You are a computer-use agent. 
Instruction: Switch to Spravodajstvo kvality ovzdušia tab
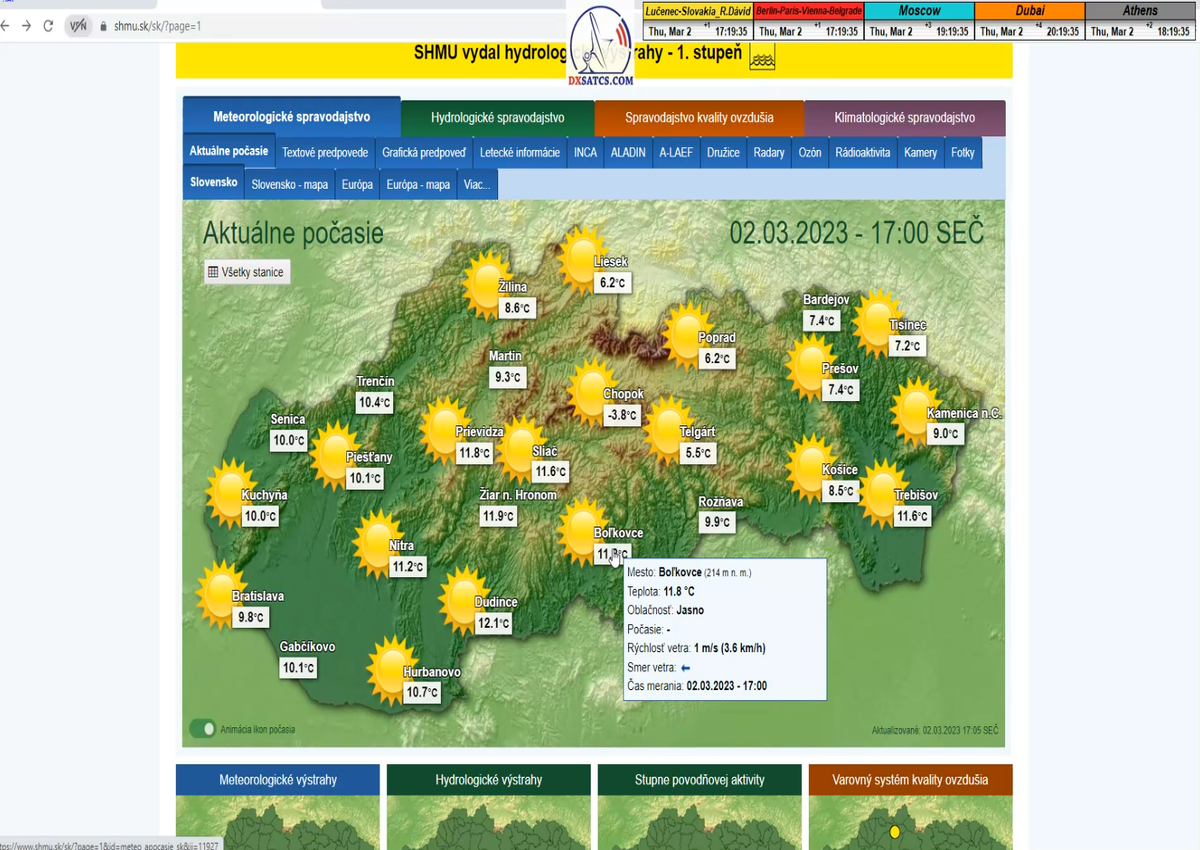pos(699,117)
